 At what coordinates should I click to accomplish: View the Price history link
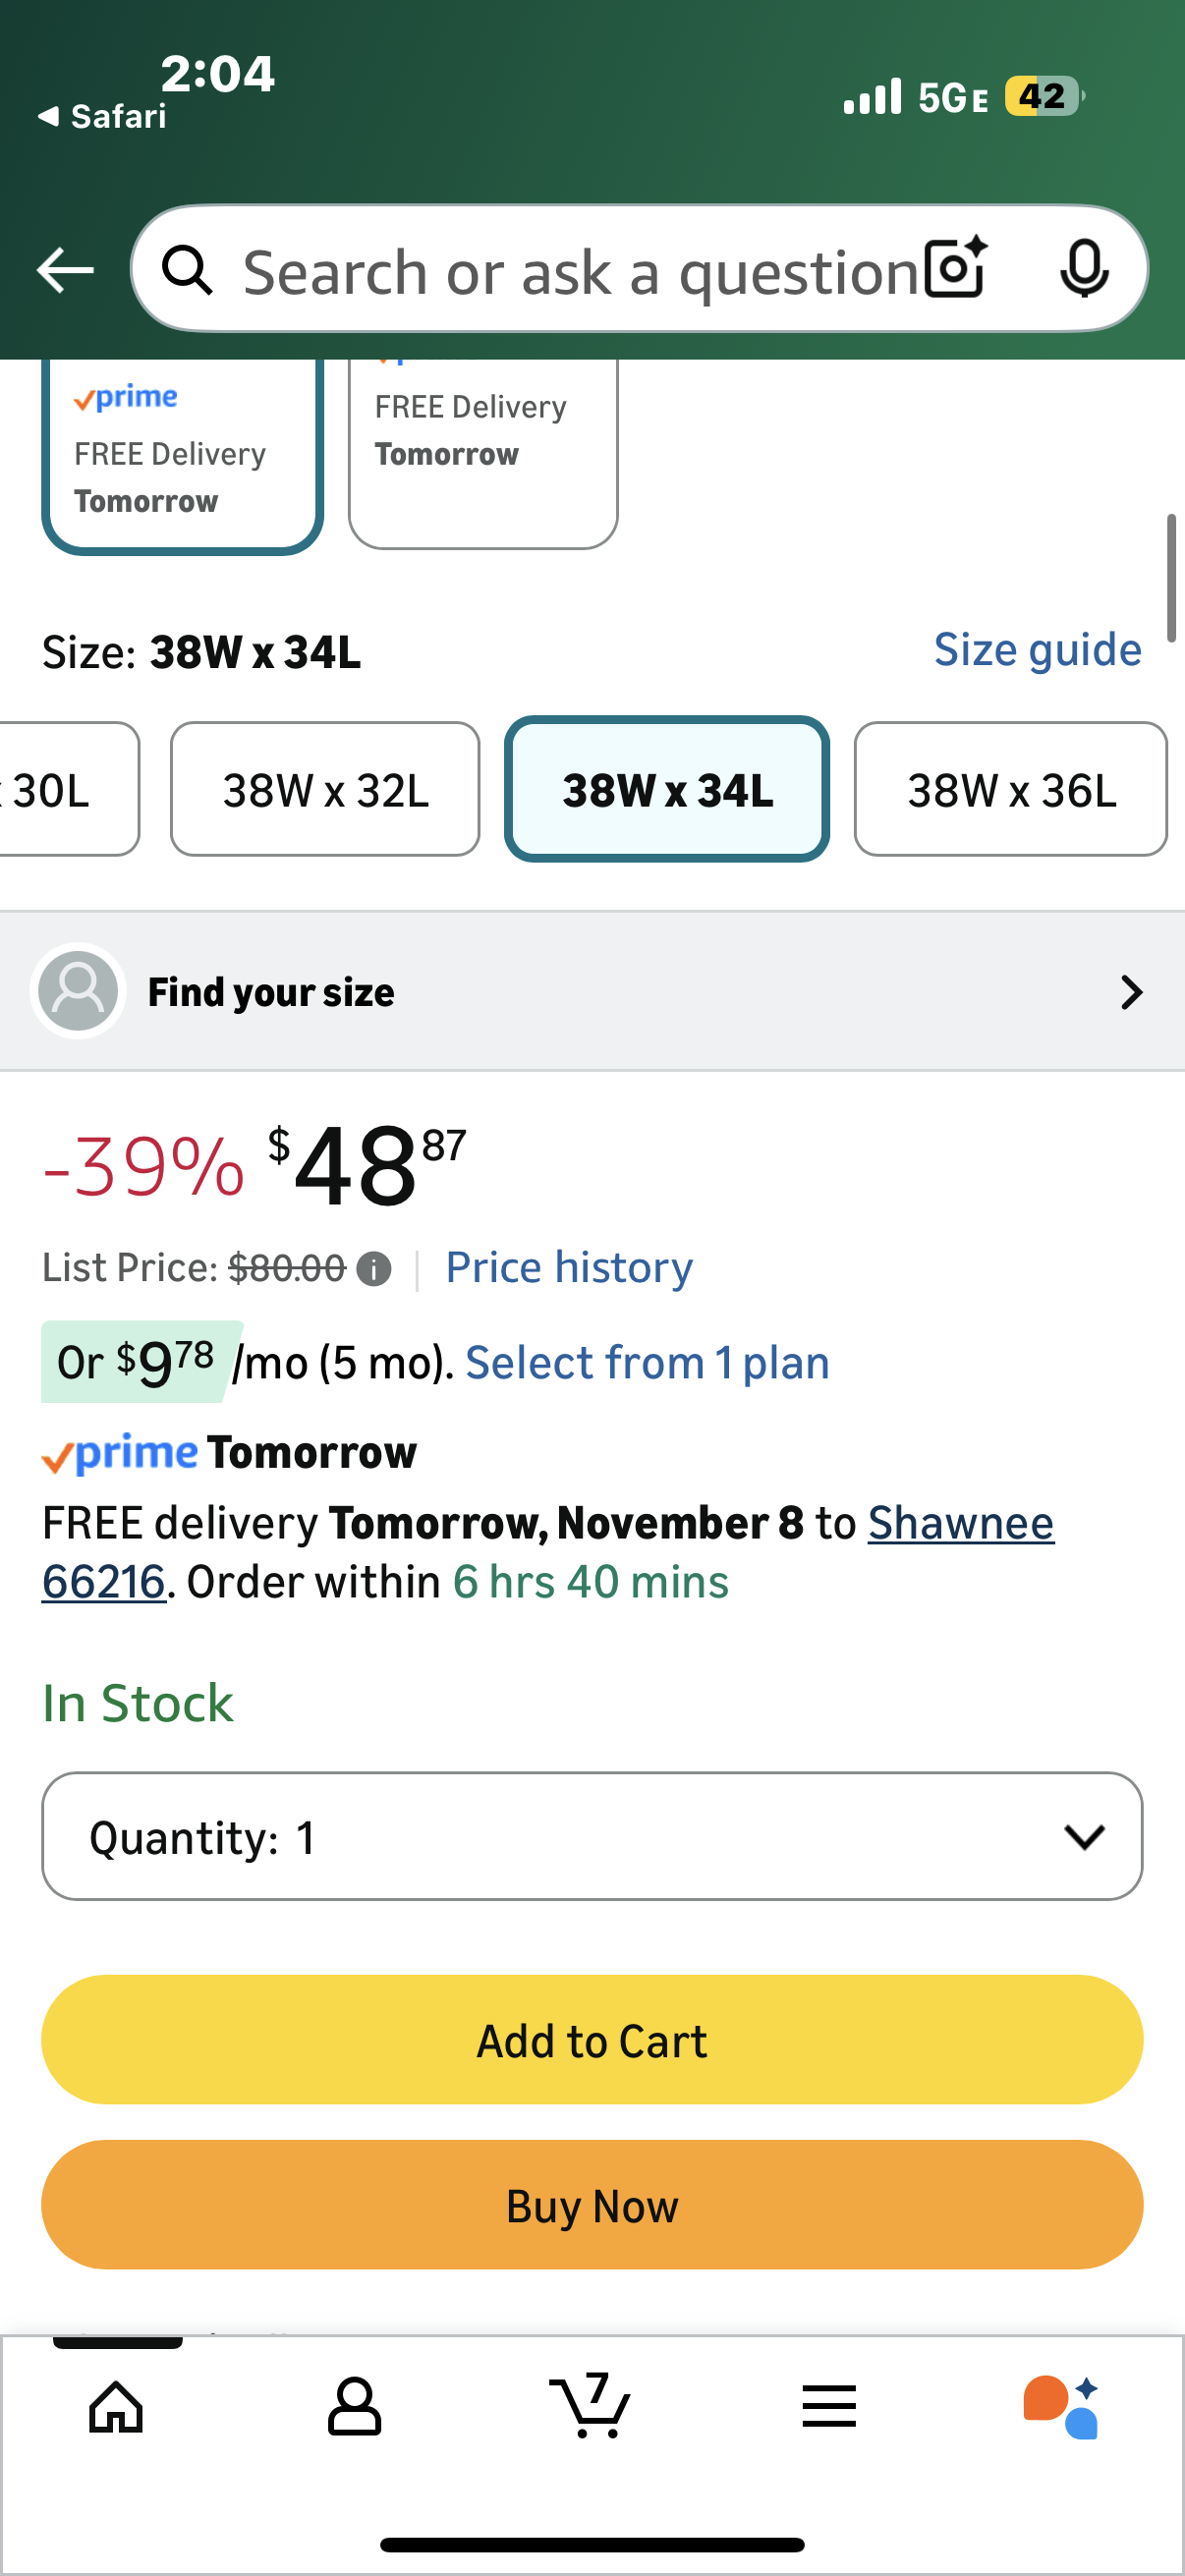569,1268
